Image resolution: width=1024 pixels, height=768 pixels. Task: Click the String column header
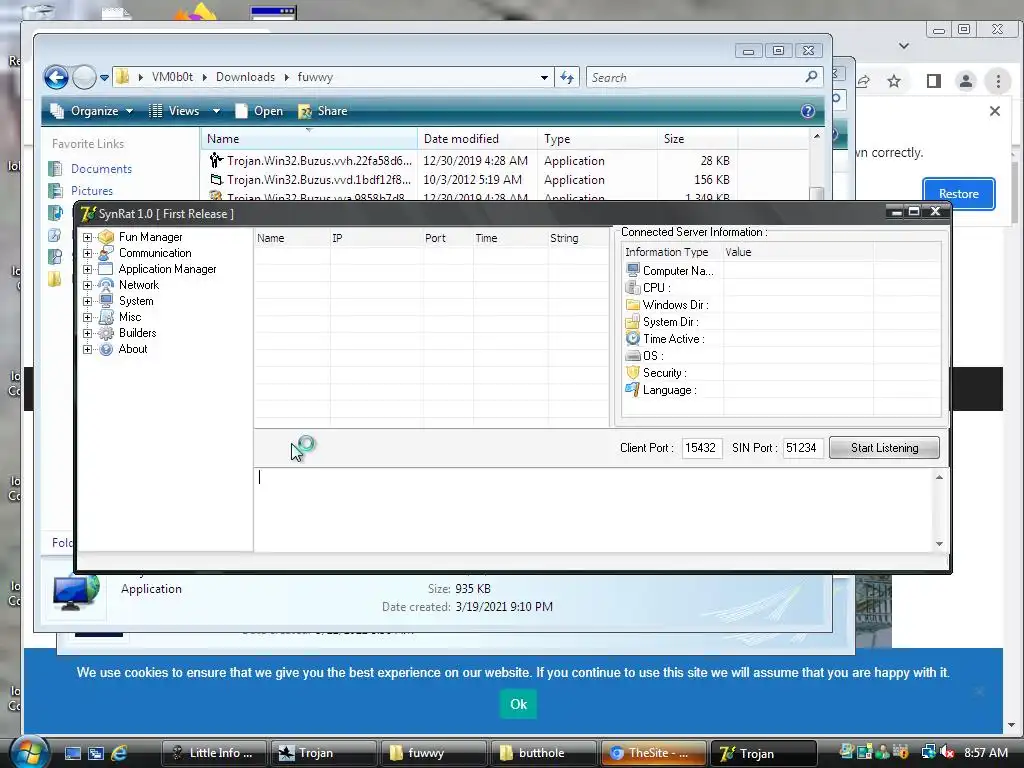tap(578, 238)
